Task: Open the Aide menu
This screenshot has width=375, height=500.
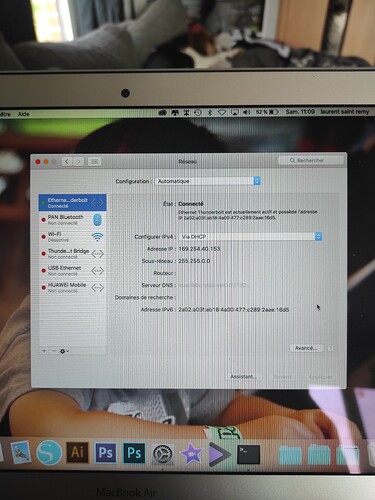Action: (23, 114)
